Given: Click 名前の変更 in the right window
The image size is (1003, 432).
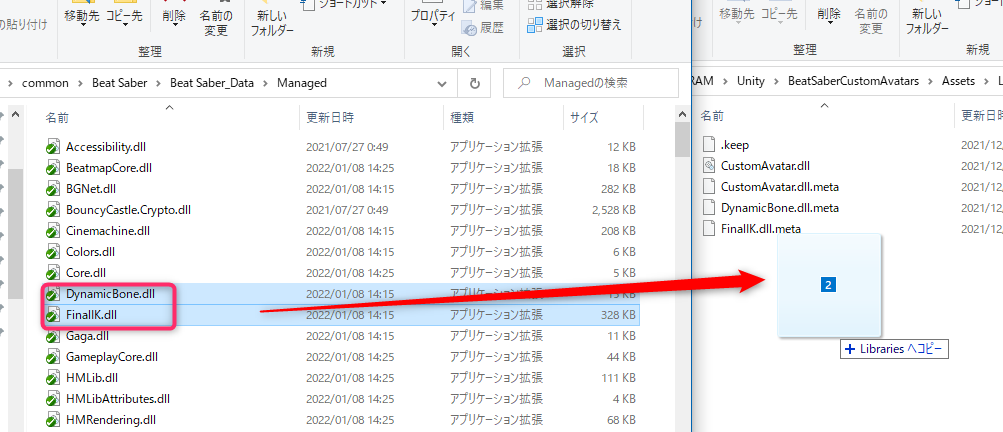Looking at the screenshot, I should click(x=871, y=20).
